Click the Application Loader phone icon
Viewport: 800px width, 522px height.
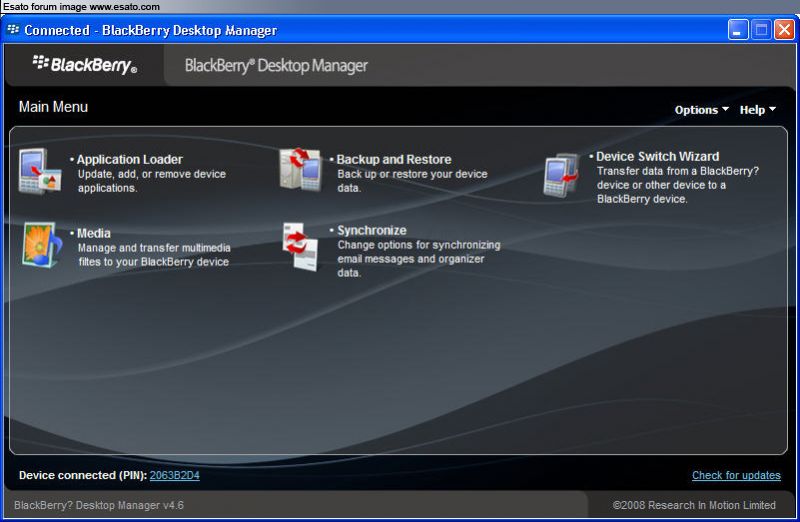coord(40,171)
